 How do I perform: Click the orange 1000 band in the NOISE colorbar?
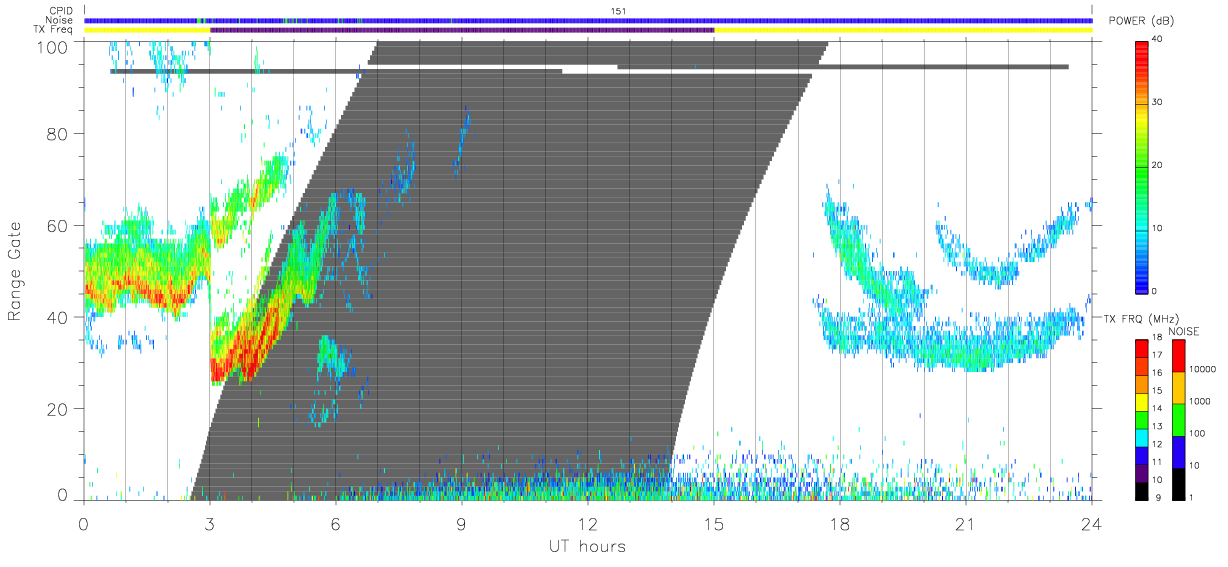(x=1178, y=387)
